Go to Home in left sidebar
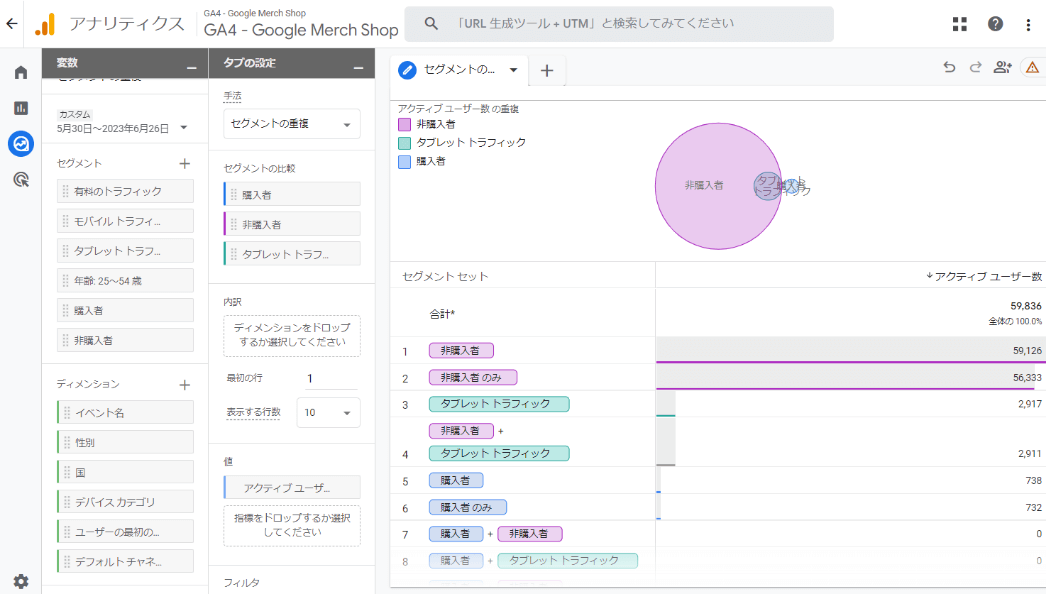Viewport: 1046px width, 594px height. (21, 72)
